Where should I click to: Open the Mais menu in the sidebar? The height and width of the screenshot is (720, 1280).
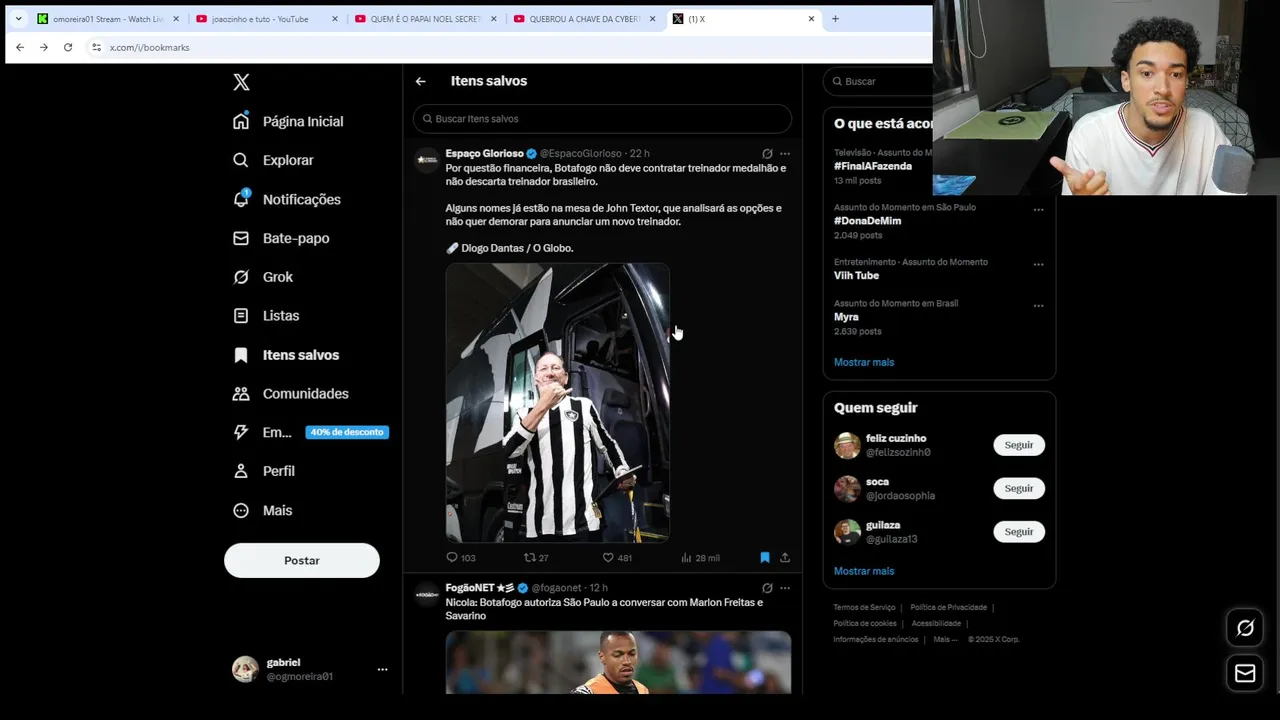tap(262, 510)
